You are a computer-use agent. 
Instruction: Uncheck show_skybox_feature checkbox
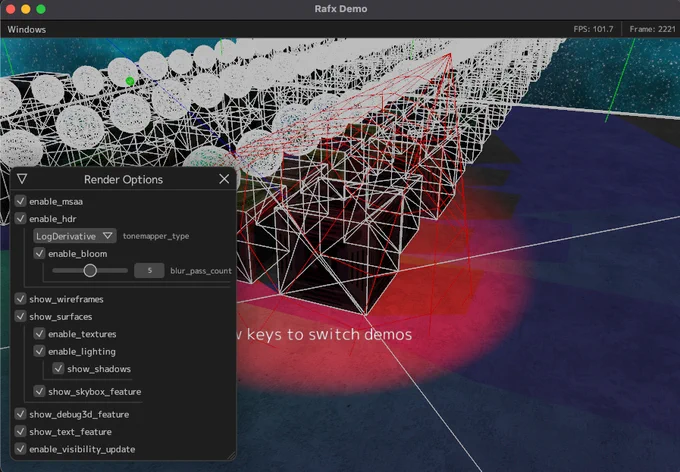coord(39,391)
